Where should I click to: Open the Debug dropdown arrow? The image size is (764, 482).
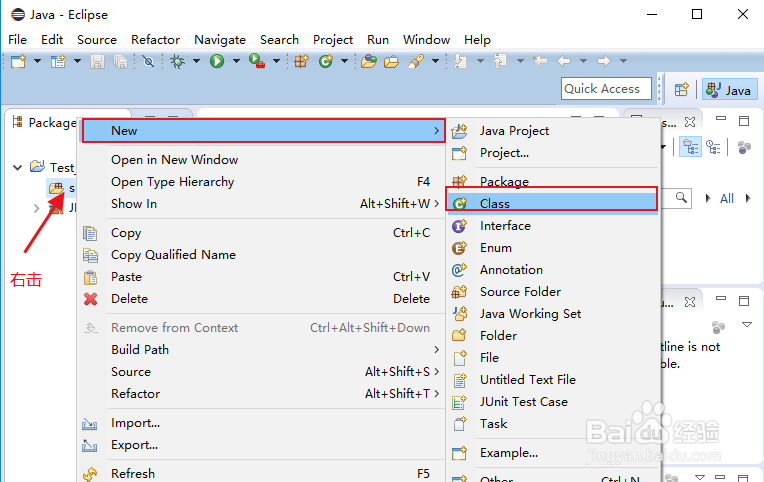pyautogui.click(x=196, y=61)
